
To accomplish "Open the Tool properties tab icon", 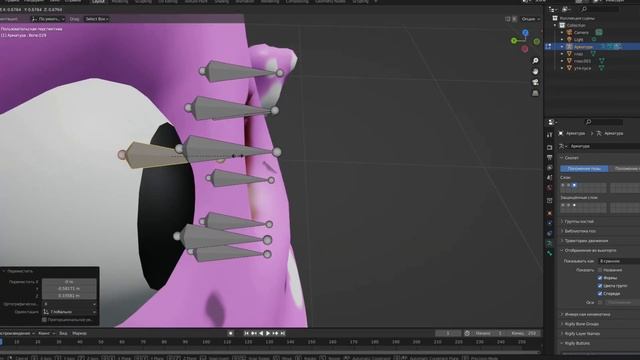I will 549,135.
